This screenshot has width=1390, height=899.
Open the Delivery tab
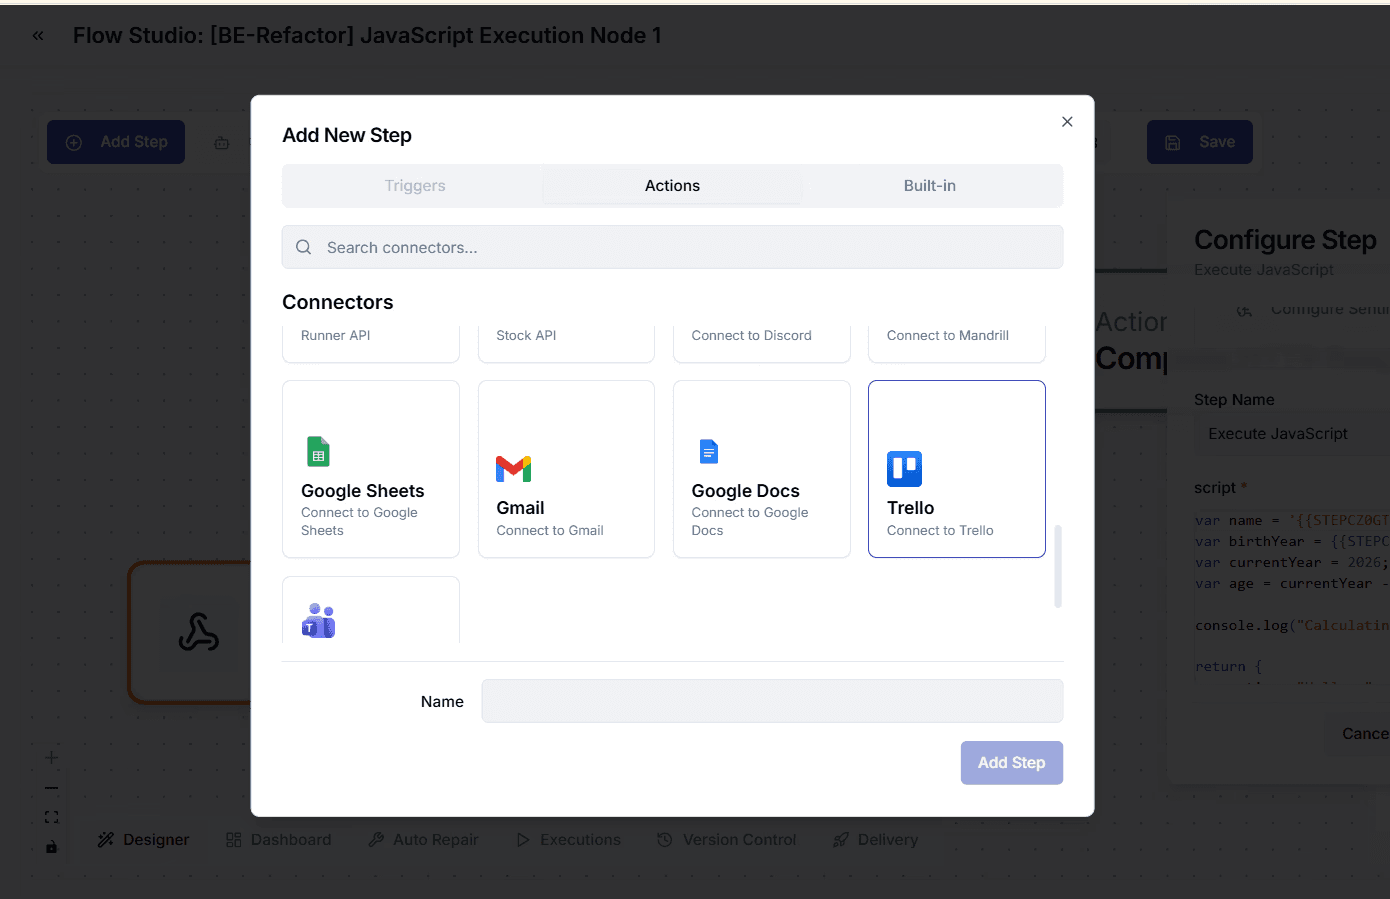point(875,840)
